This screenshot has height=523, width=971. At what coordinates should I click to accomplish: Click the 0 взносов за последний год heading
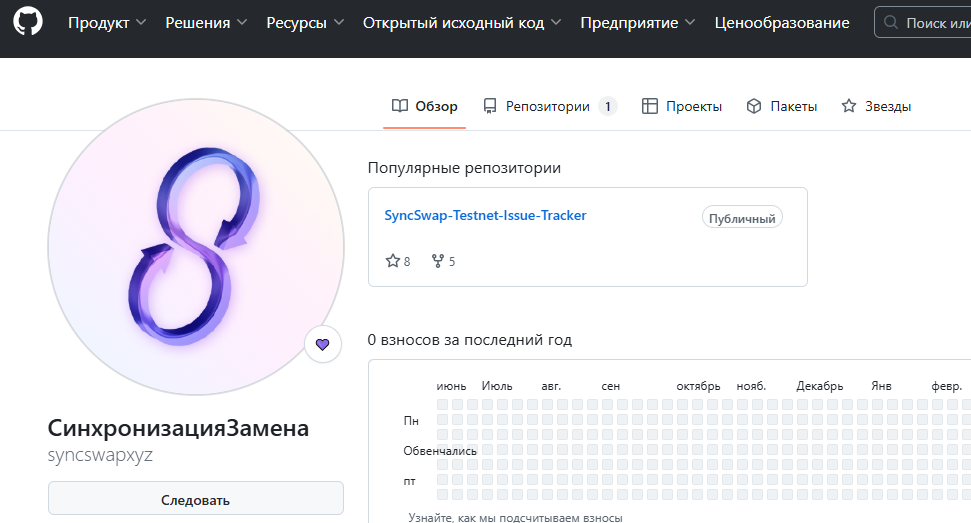tap(469, 340)
